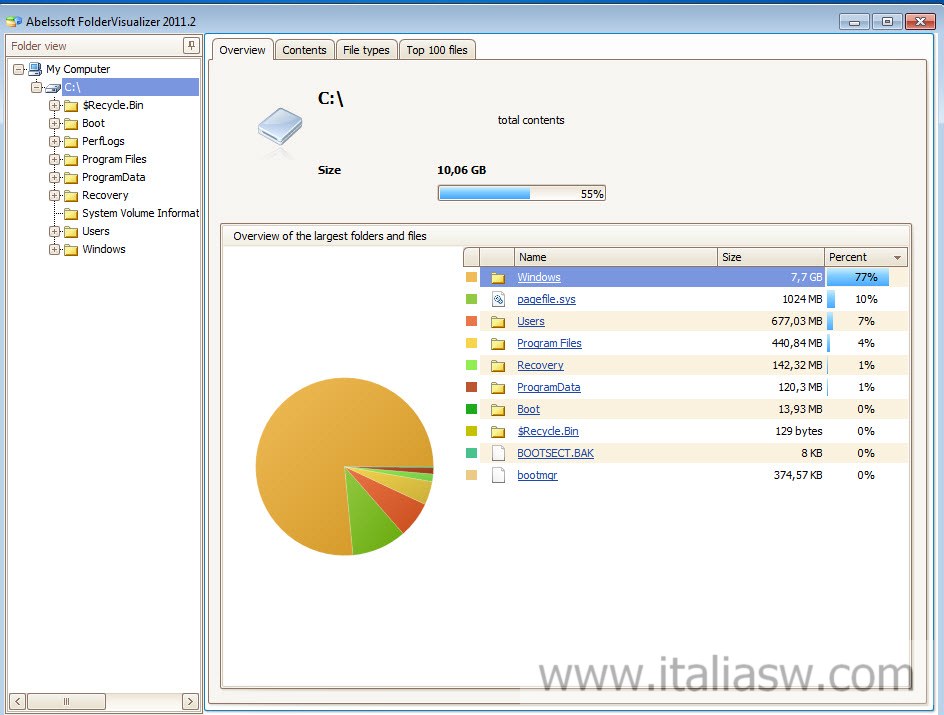Viewport: 944px width, 715px height.
Task: Click the C:\ drive icon in tree
Action: 53,88
